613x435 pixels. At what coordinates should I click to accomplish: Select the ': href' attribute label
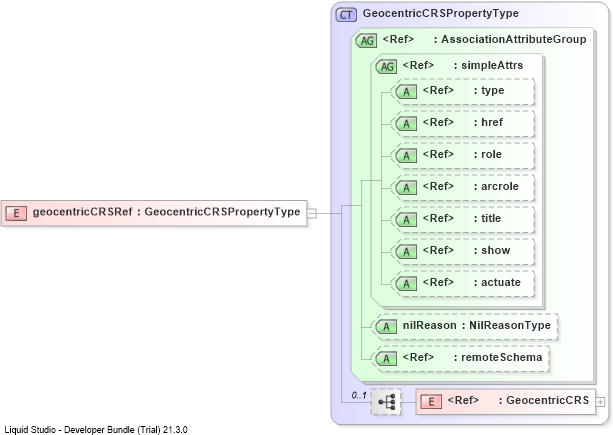pyautogui.click(x=488, y=122)
